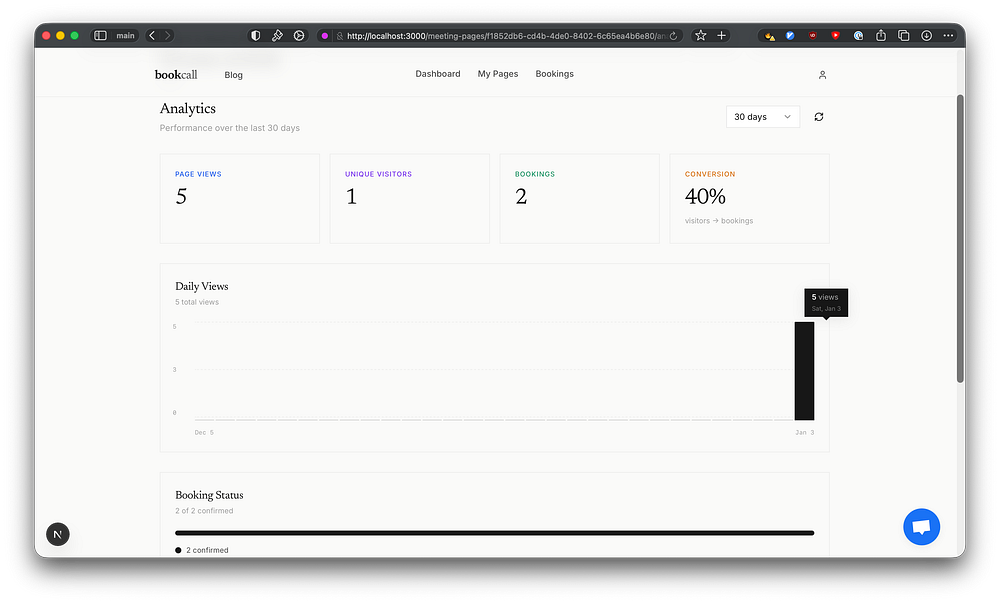Click the "2 confirmed" legend entry
This screenshot has height=603, width=1000.
202,550
